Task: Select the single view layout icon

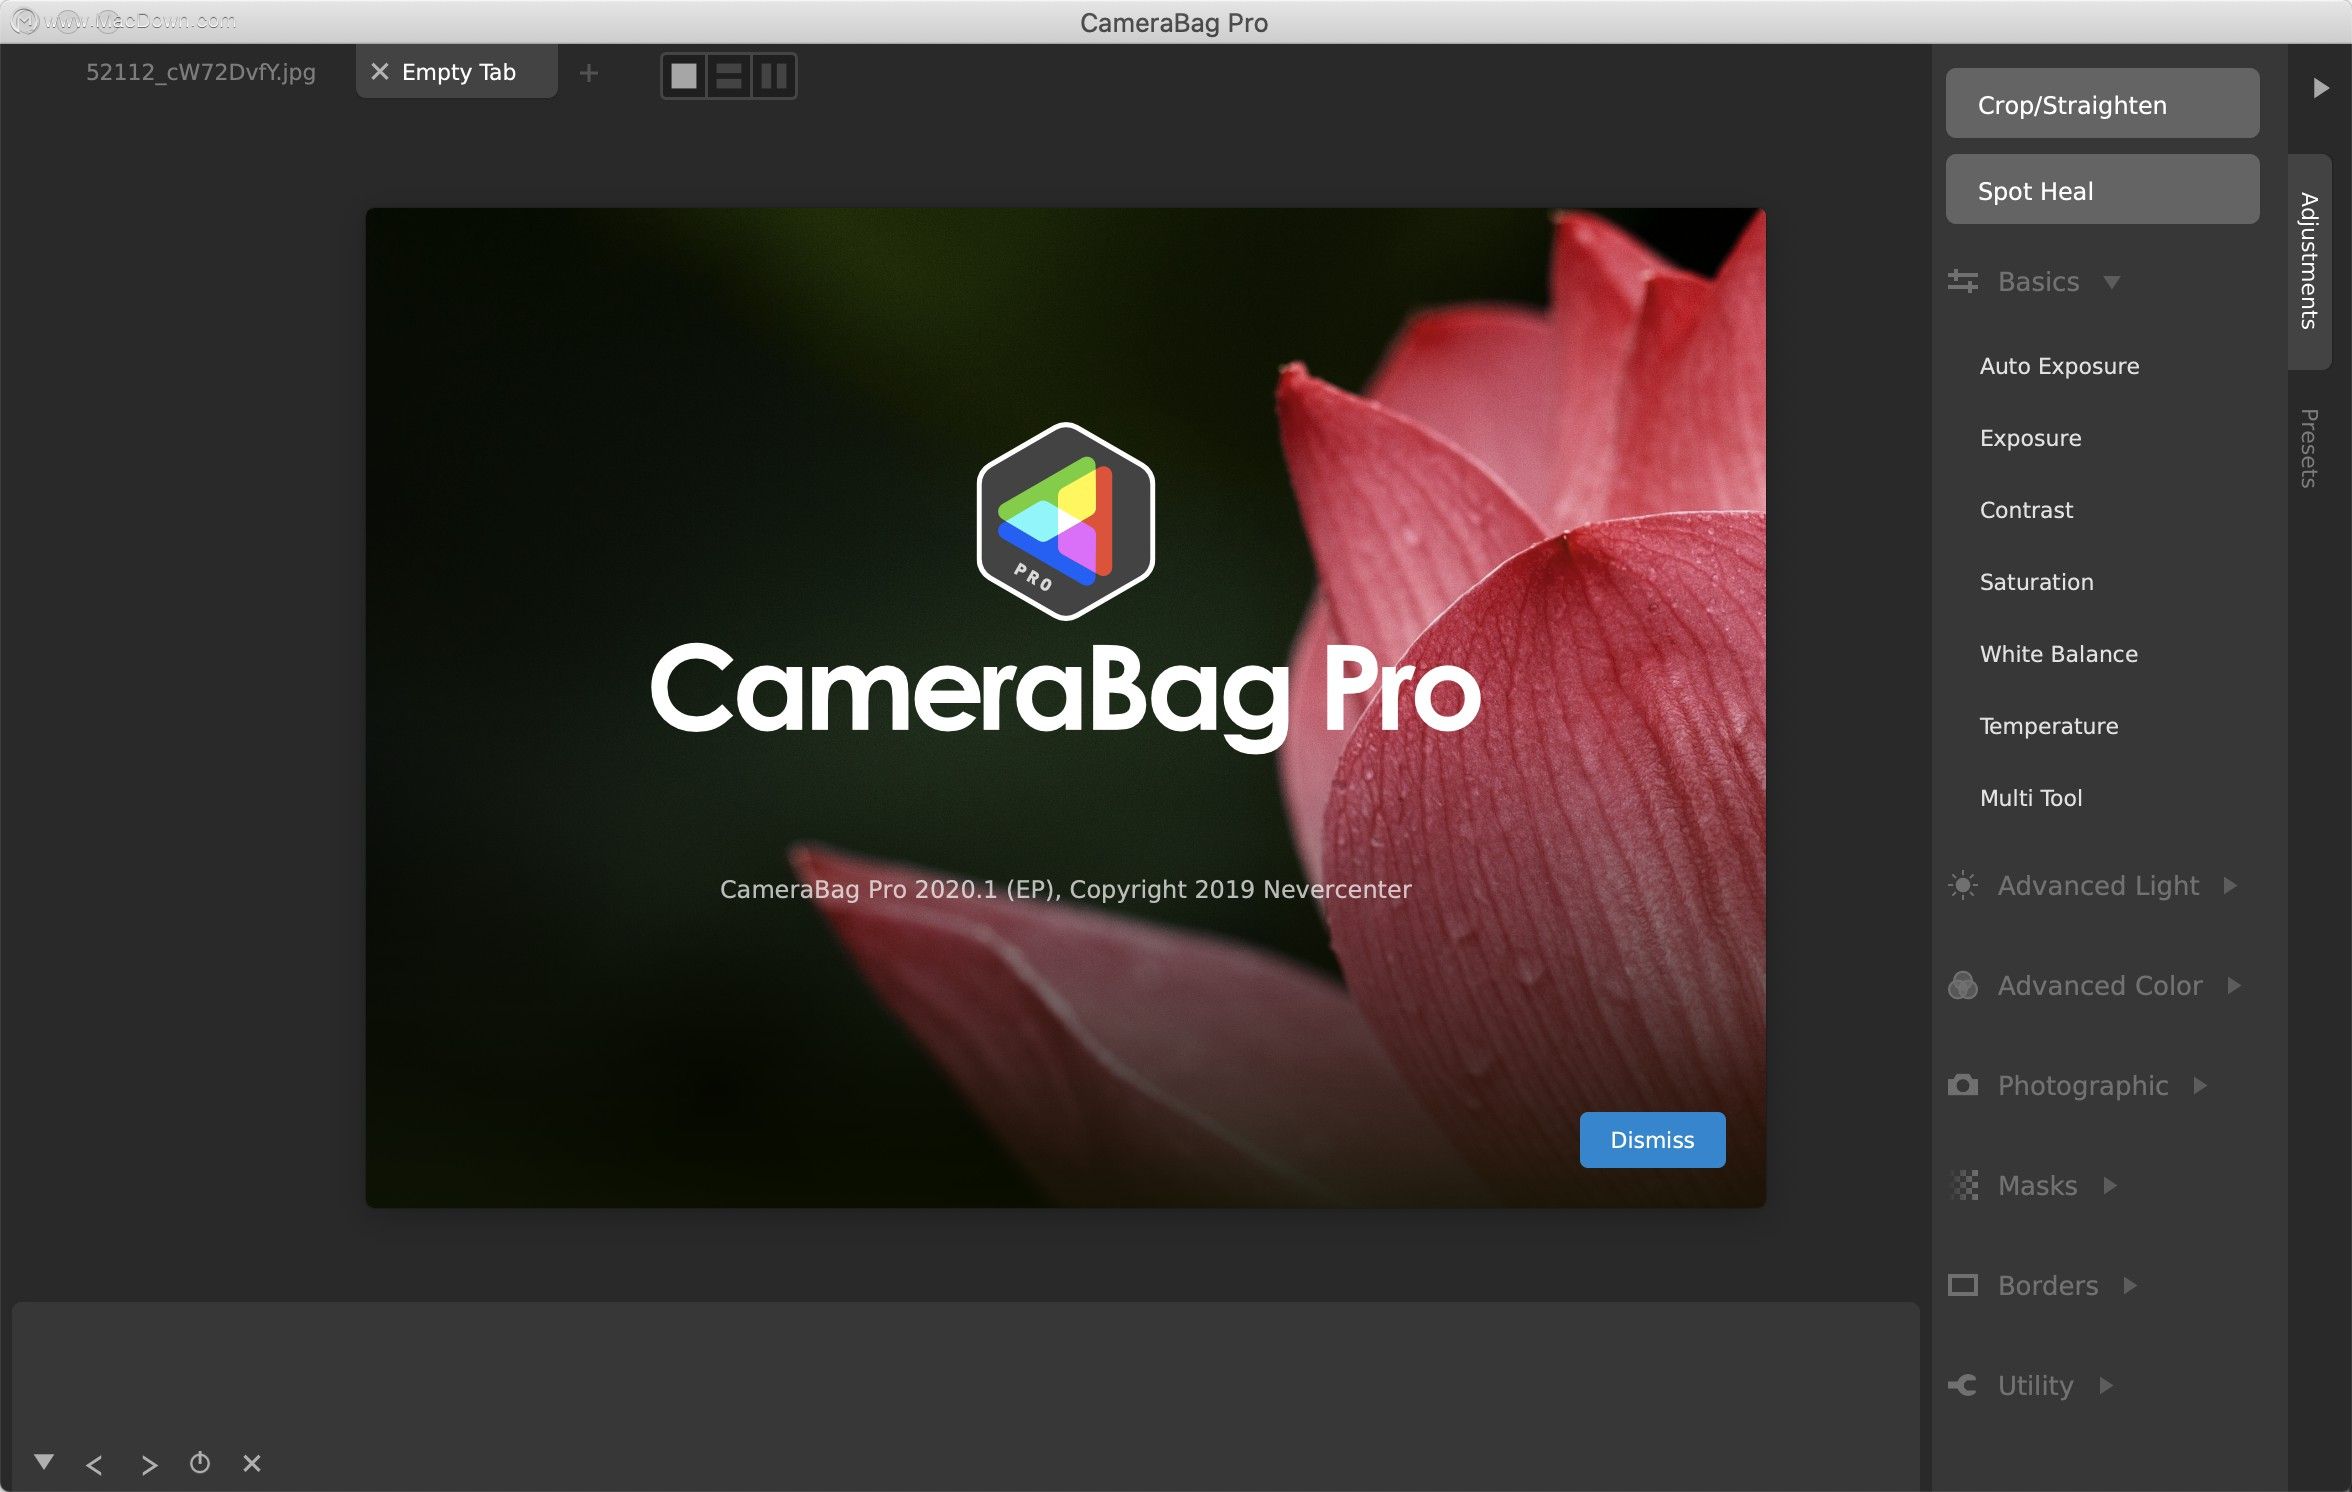Action: 684,76
